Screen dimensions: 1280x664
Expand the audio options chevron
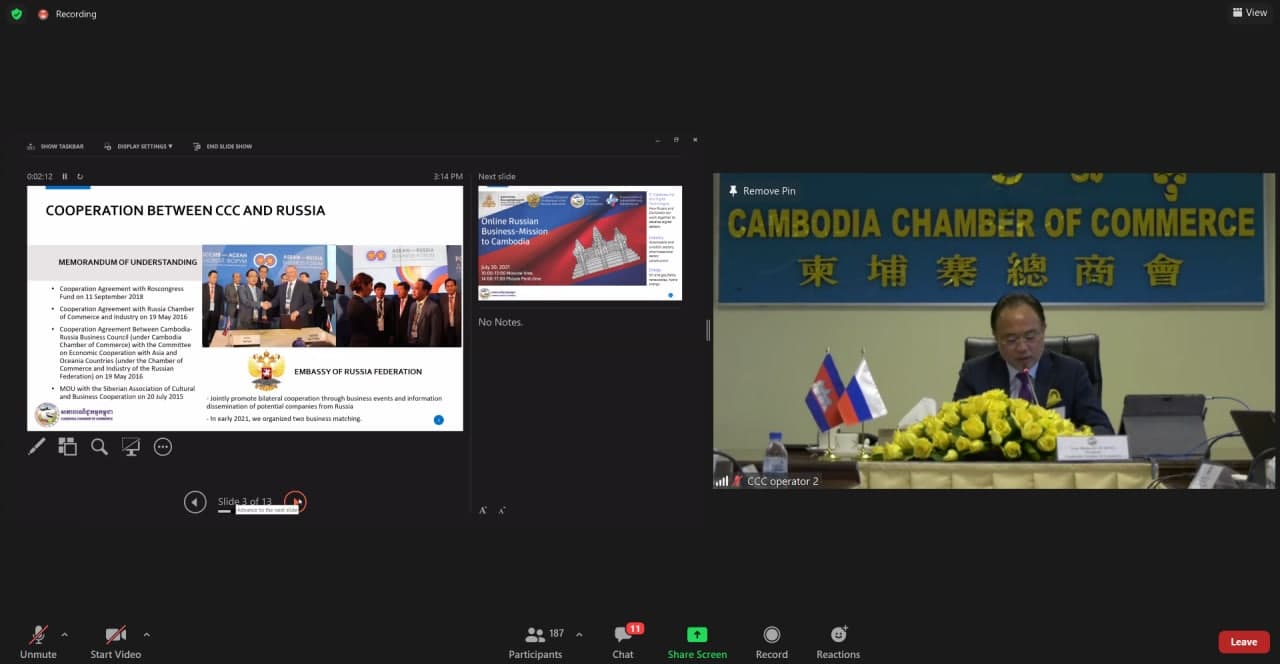point(65,634)
